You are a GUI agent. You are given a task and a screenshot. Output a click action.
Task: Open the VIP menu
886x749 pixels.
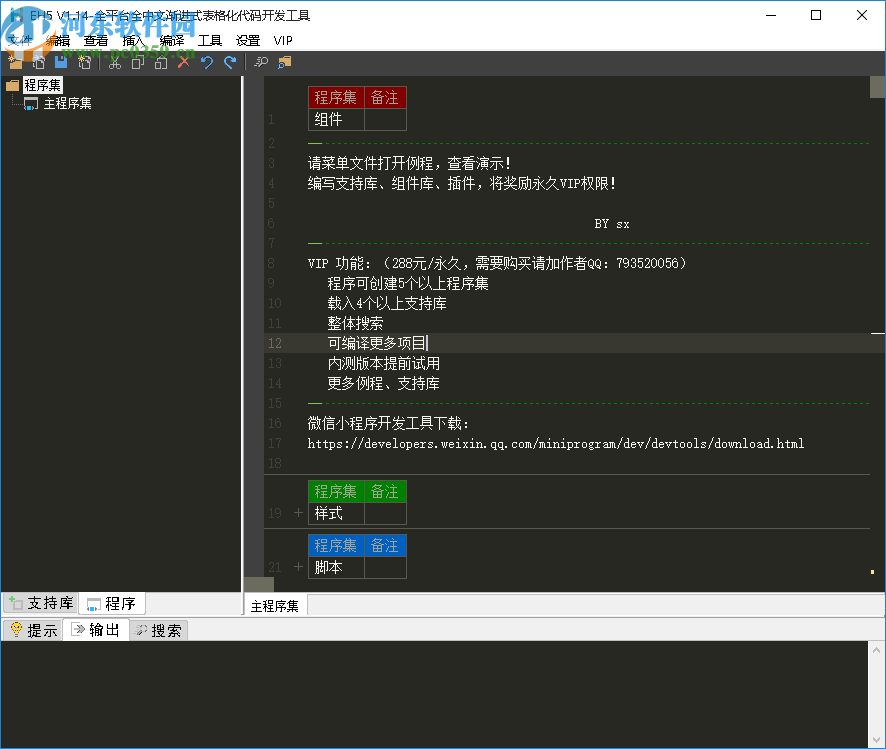(x=282, y=40)
